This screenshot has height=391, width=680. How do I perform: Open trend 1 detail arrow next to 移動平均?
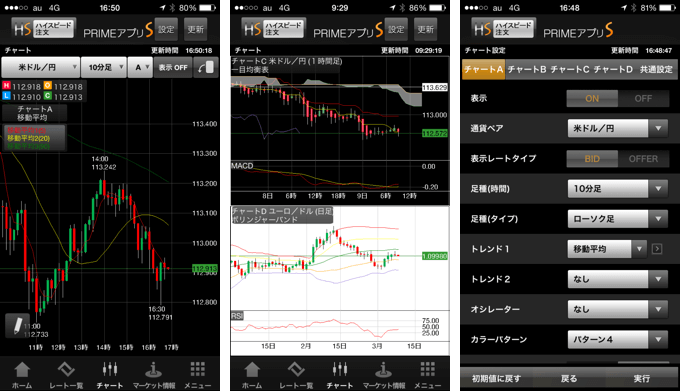pyautogui.click(x=657, y=249)
